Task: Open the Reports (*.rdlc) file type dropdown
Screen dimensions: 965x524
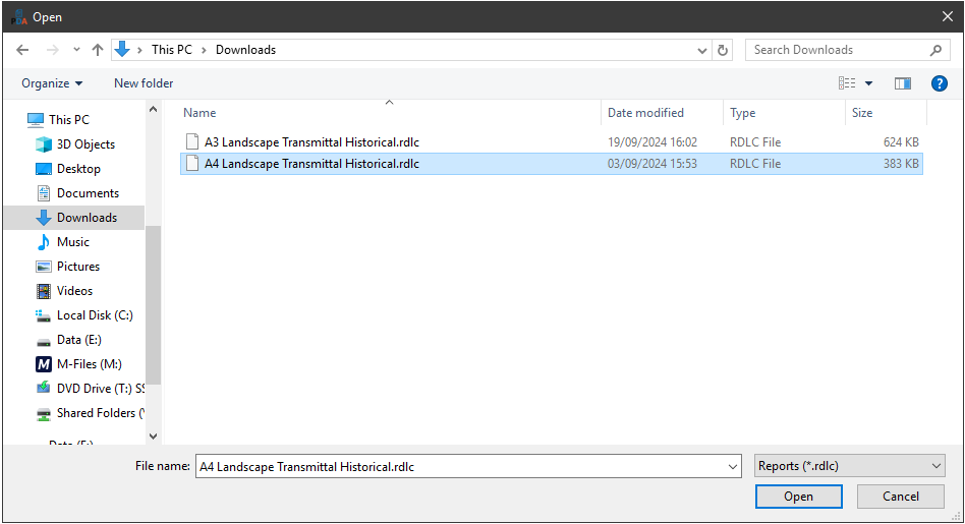Action: pos(850,466)
